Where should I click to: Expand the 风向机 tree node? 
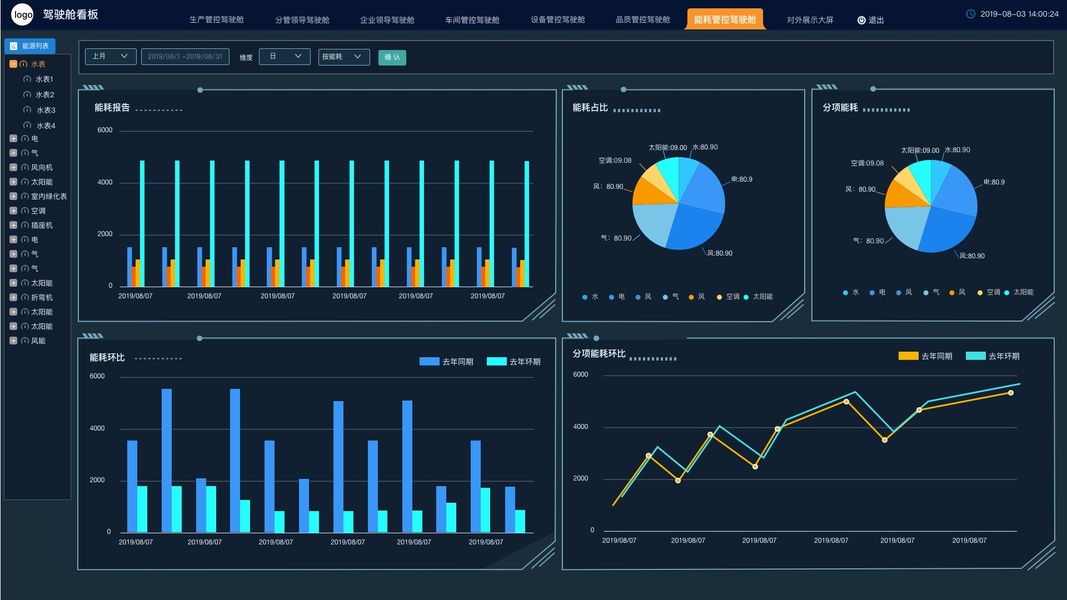coord(13,167)
